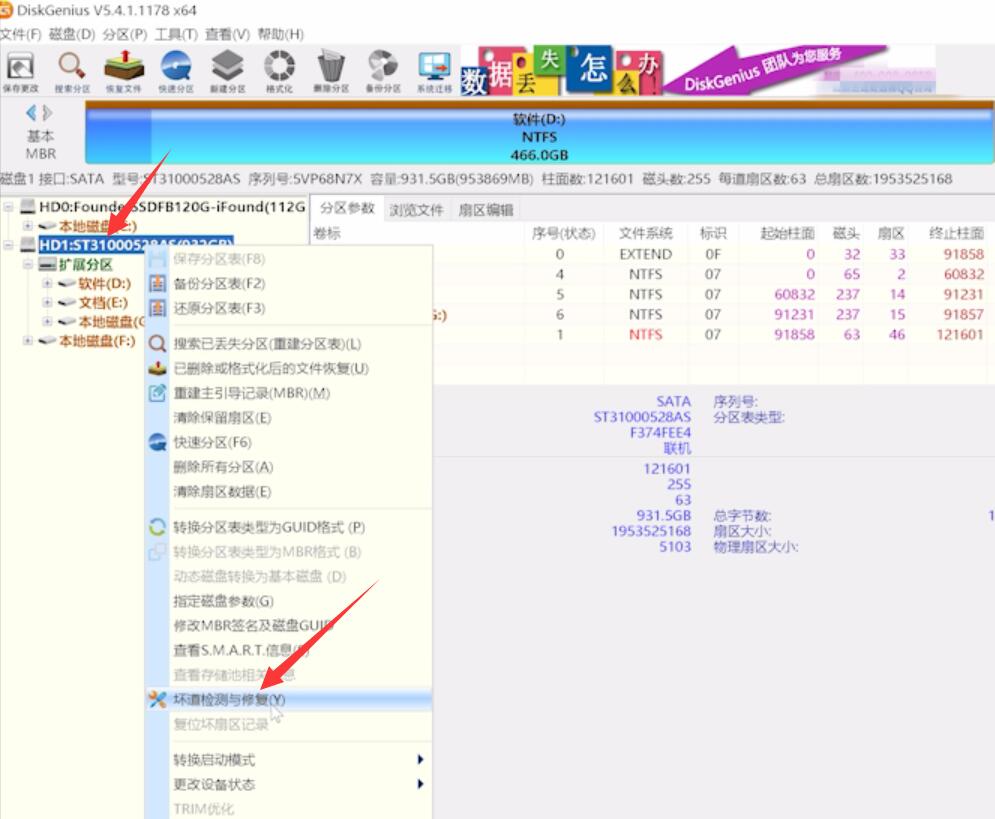The width and height of the screenshot is (995, 819).
Task: Click the DiskGenius app icon in title bar
Action: 6,10
